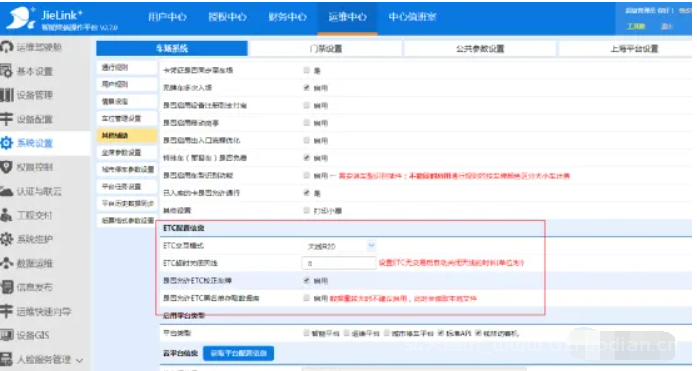Open the 通行规则 submenu item
Image resolution: width=697 pixels, height=371 pixels.
pyautogui.click(x=127, y=68)
